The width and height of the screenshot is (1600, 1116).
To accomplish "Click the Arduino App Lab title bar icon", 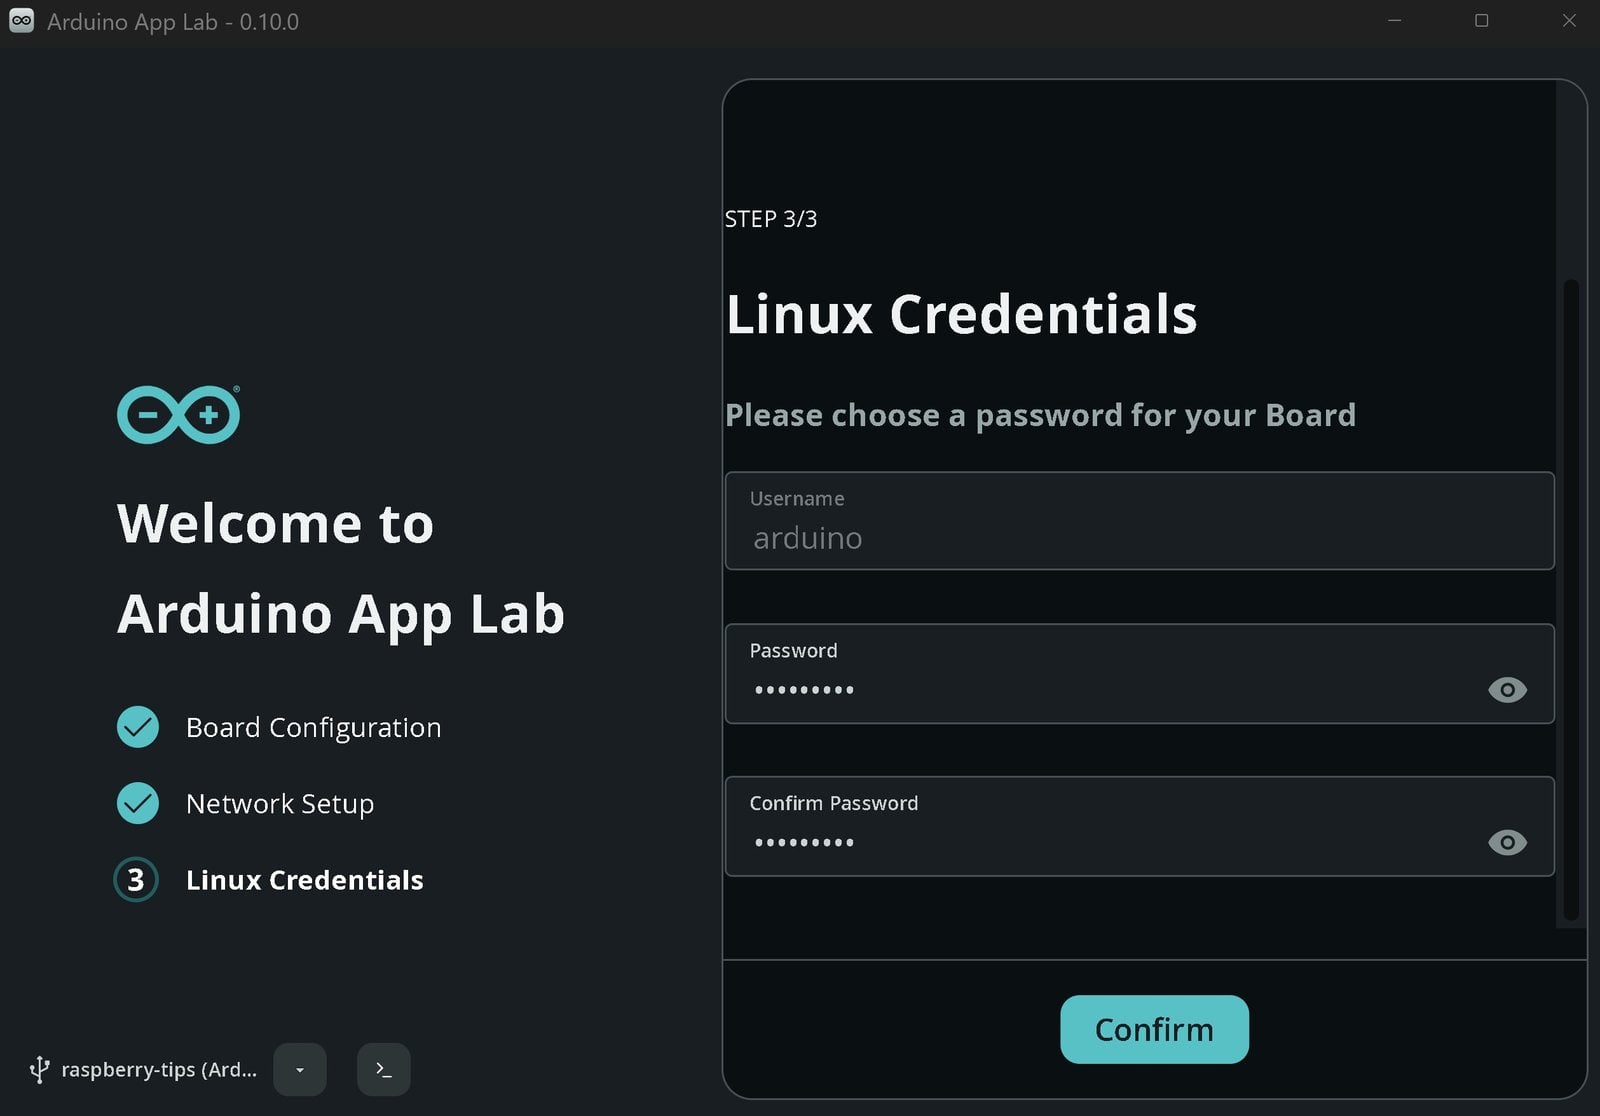I will 21,21.
